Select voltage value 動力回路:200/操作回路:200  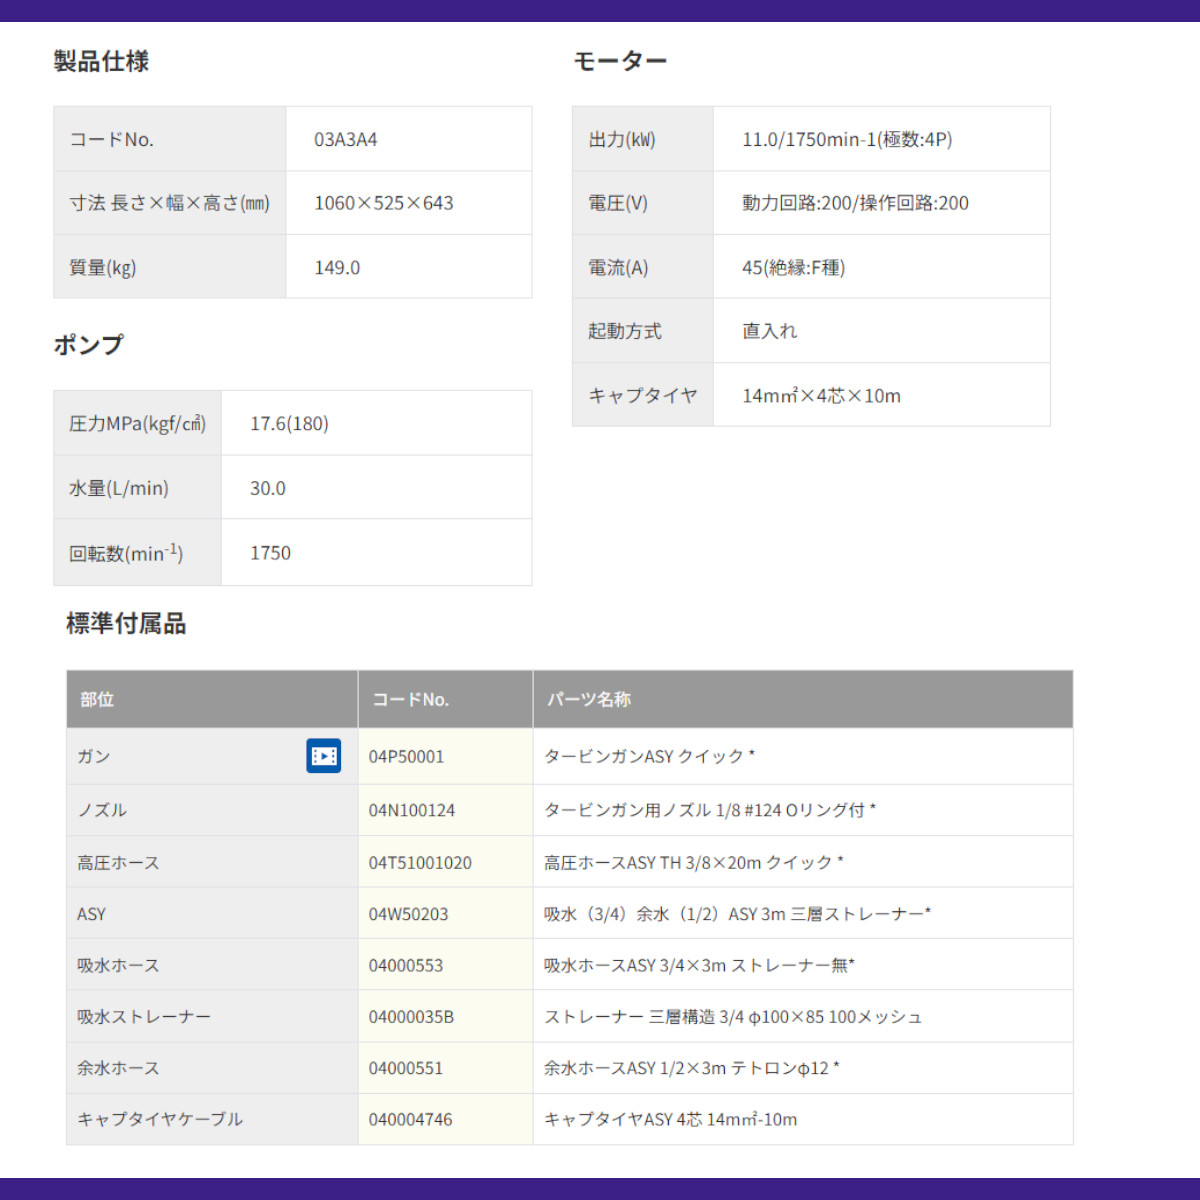[855, 203]
